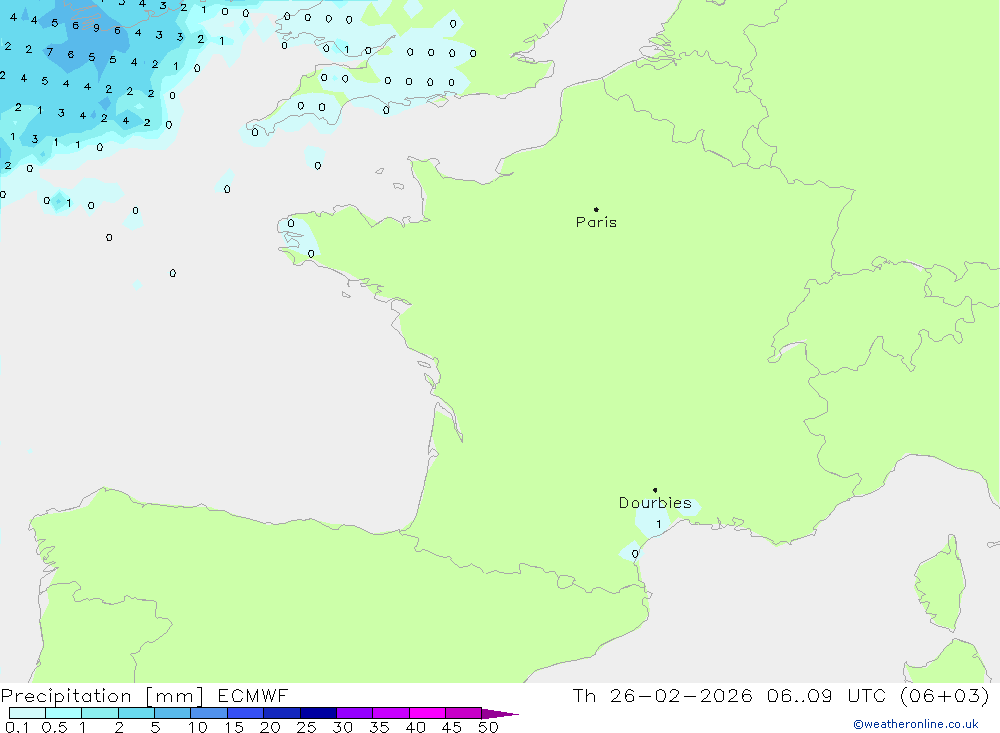This screenshot has width=1000, height=733.
Task: Click the Dourbies marker dot
Action: click(x=655, y=490)
